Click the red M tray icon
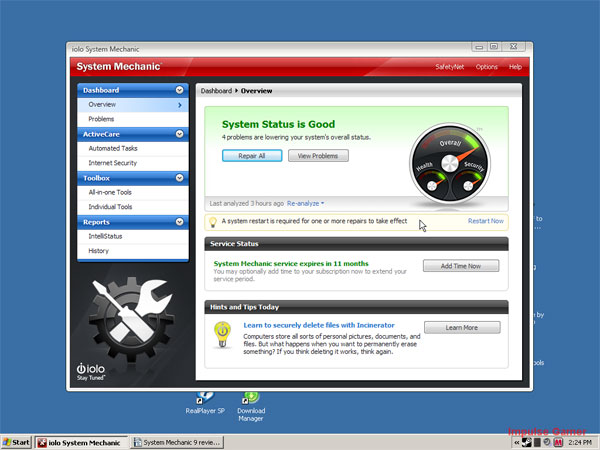 [x=558, y=443]
